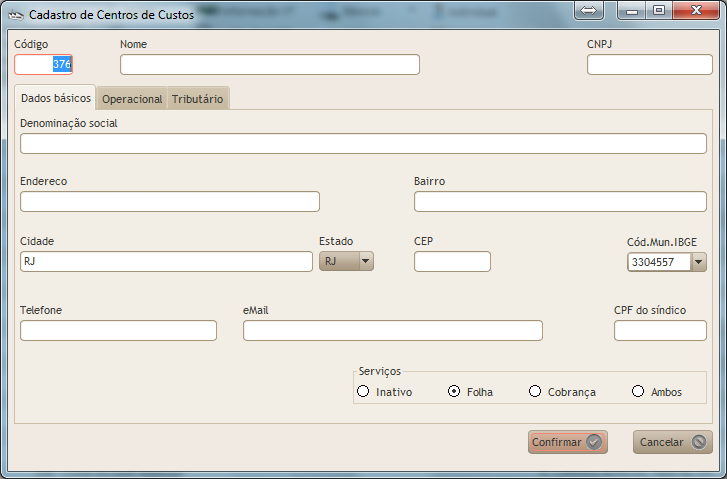Open the Estado dropdown
This screenshot has height=479, width=727.
tap(365, 262)
